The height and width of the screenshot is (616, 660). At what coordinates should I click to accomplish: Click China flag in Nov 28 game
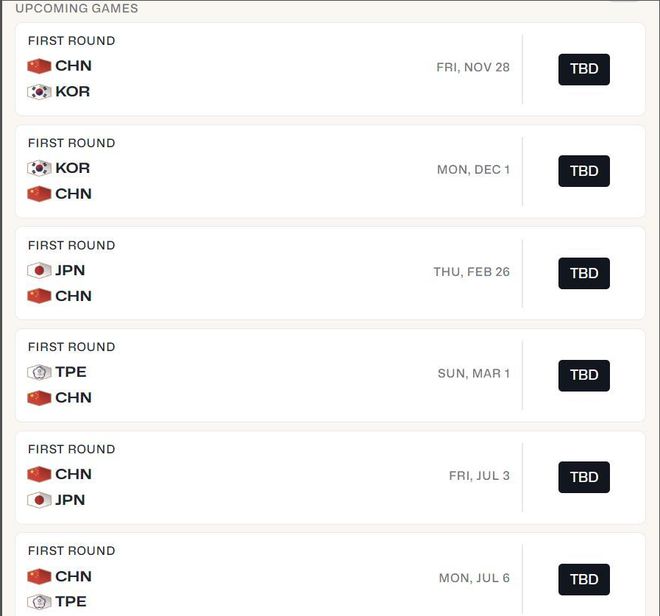point(39,66)
